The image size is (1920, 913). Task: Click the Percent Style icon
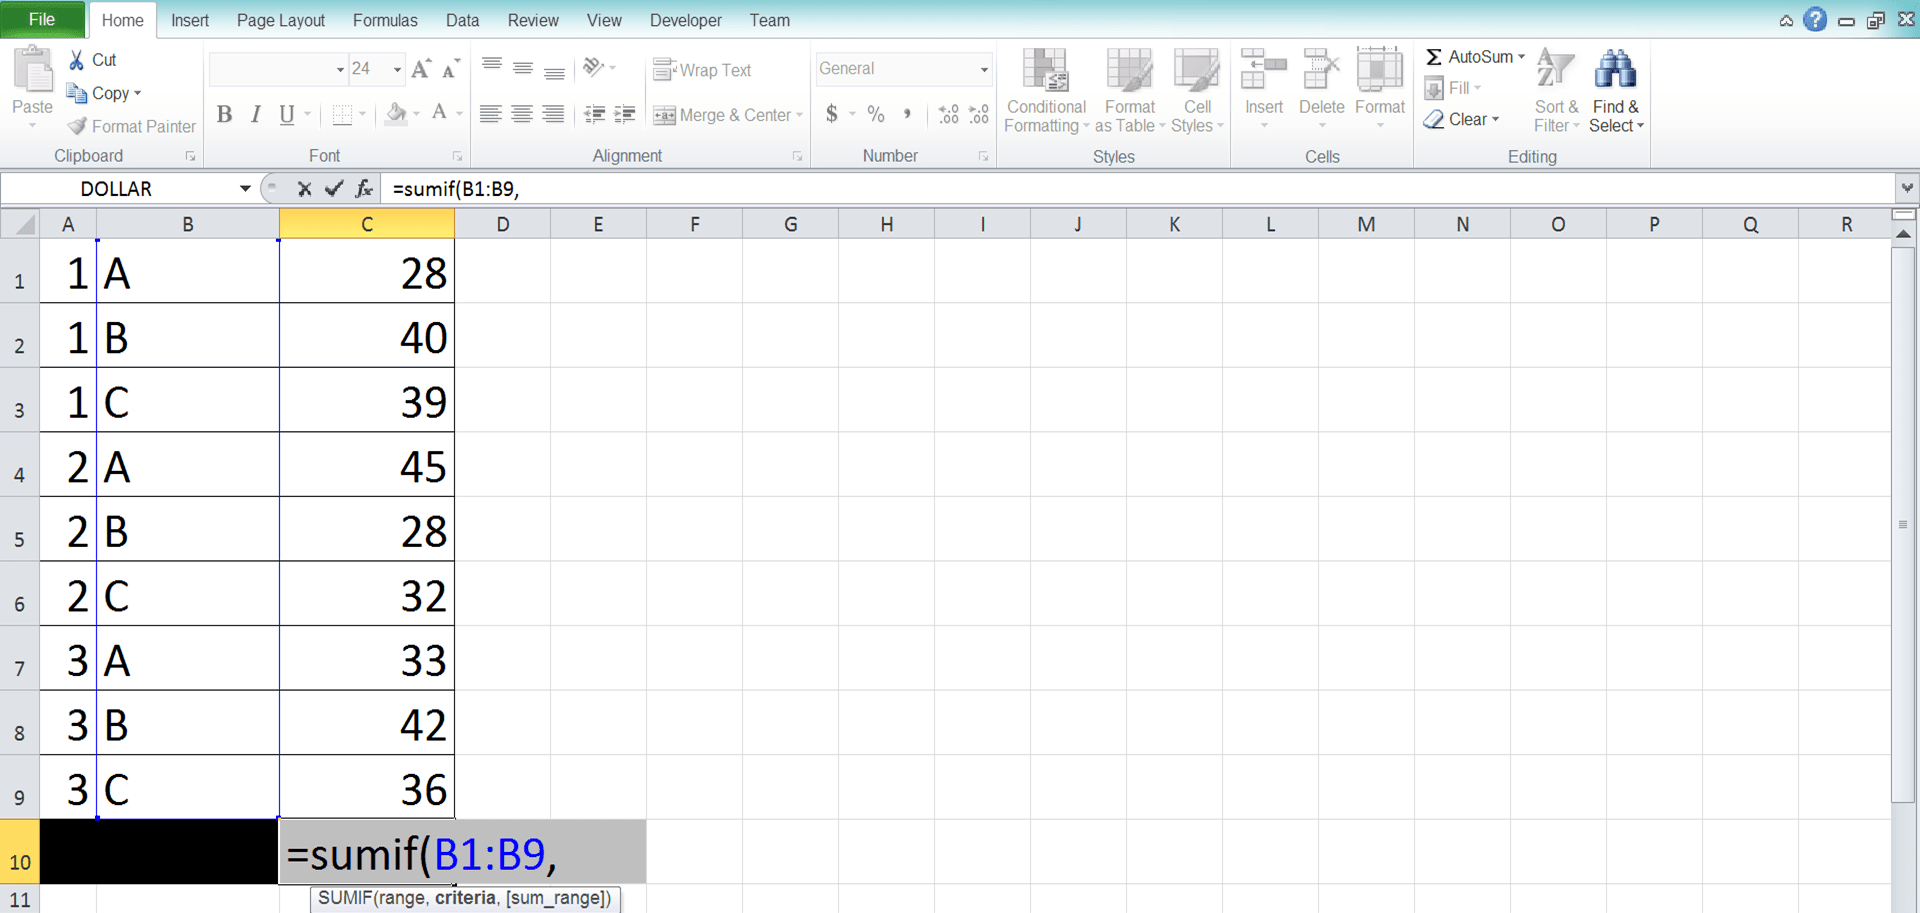click(876, 114)
